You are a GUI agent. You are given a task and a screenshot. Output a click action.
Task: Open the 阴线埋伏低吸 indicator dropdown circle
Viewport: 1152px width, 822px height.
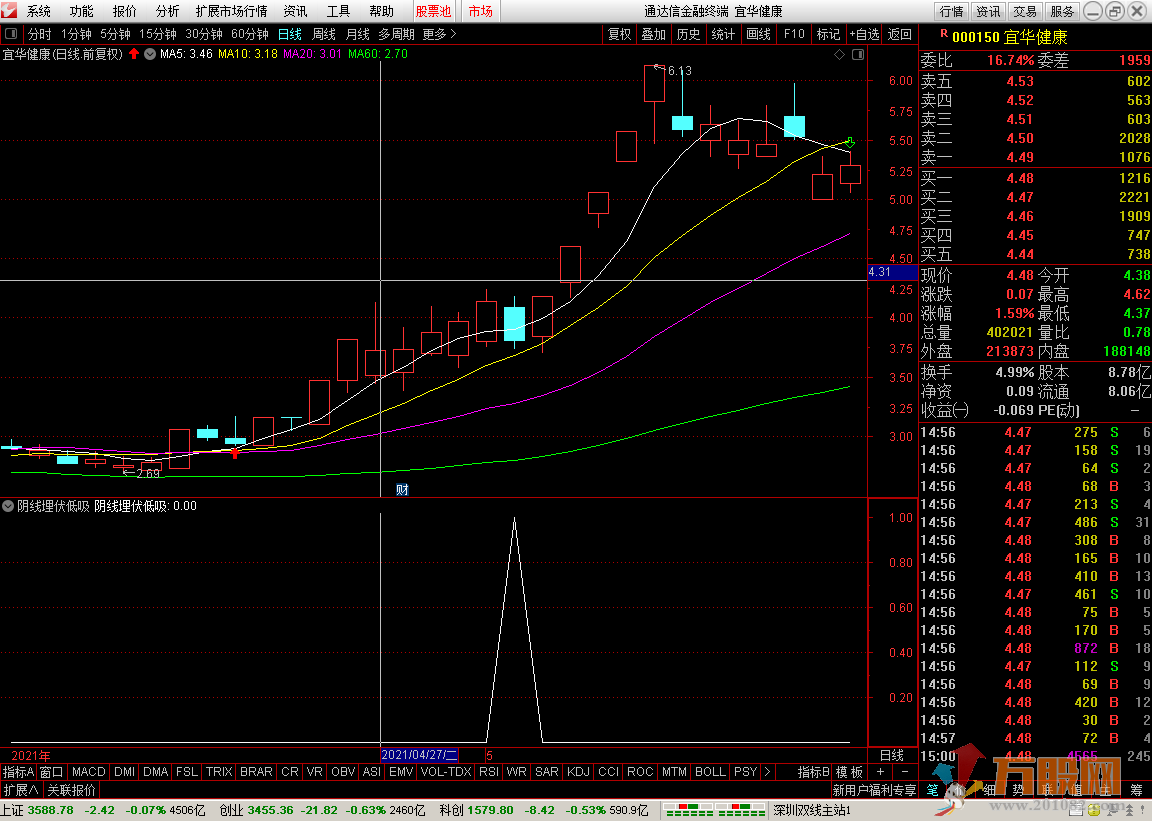(8, 506)
